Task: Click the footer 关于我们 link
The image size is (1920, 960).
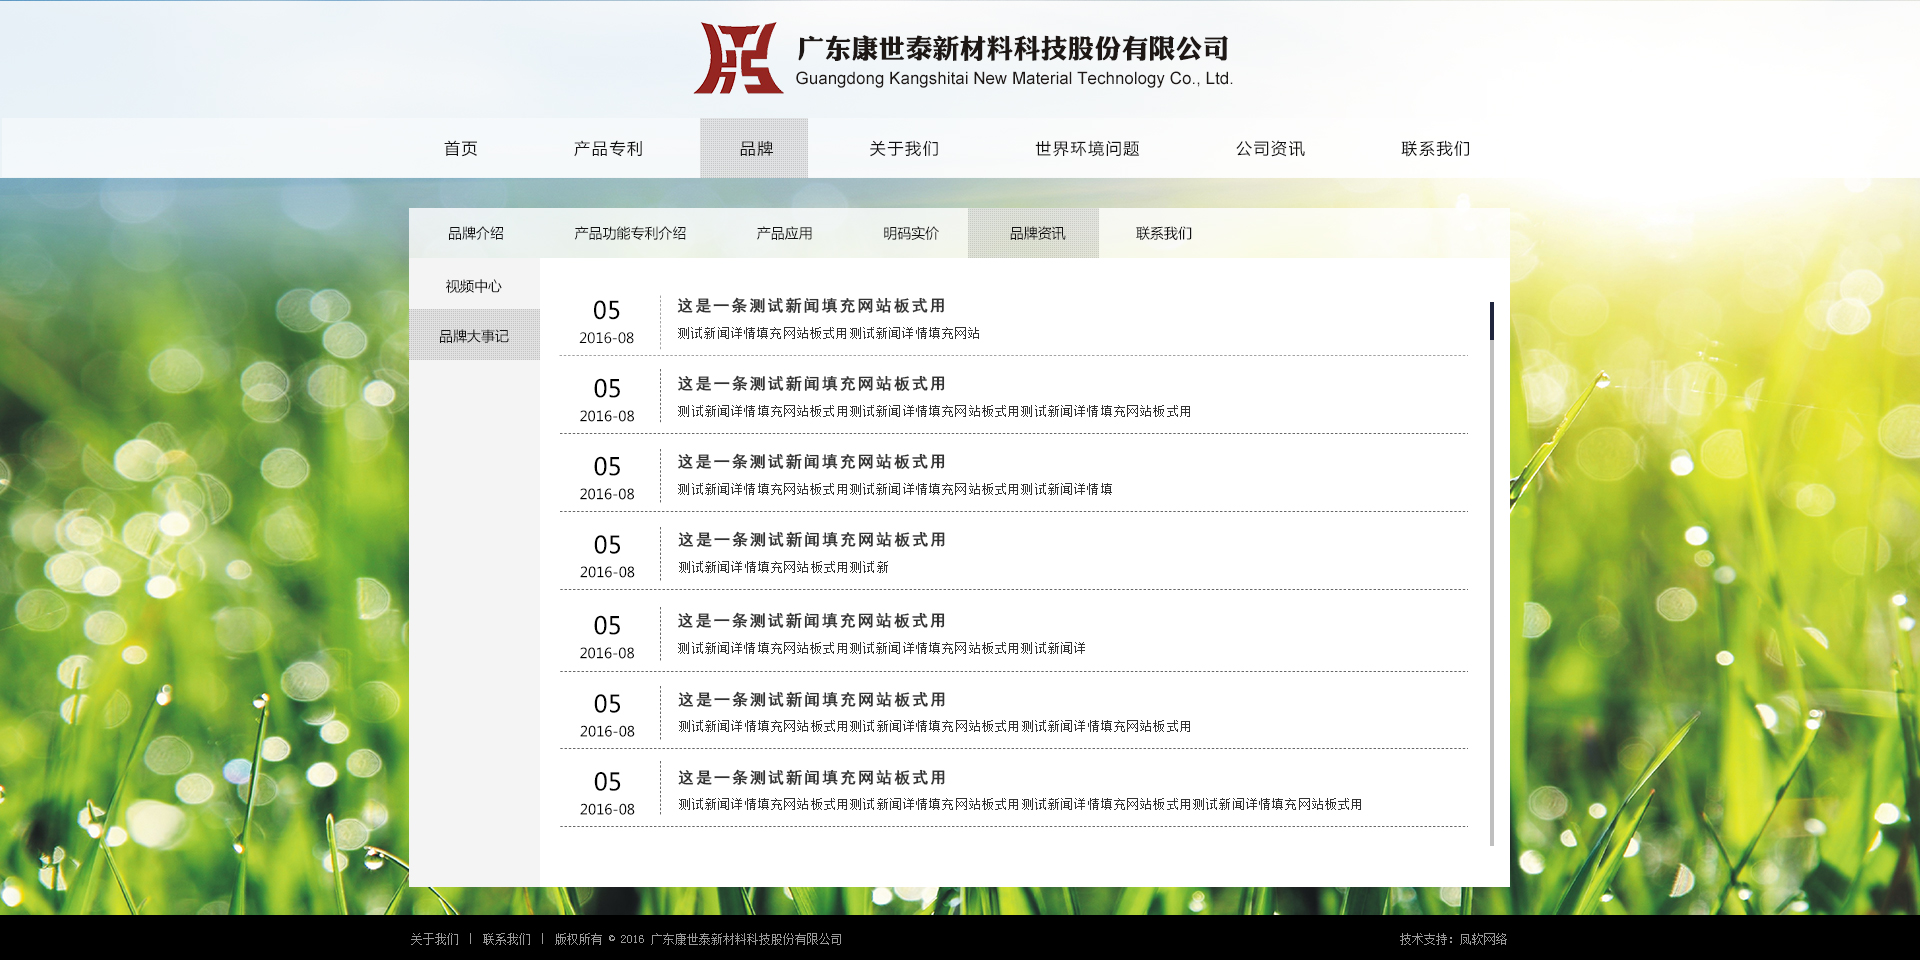Action: coord(434,940)
